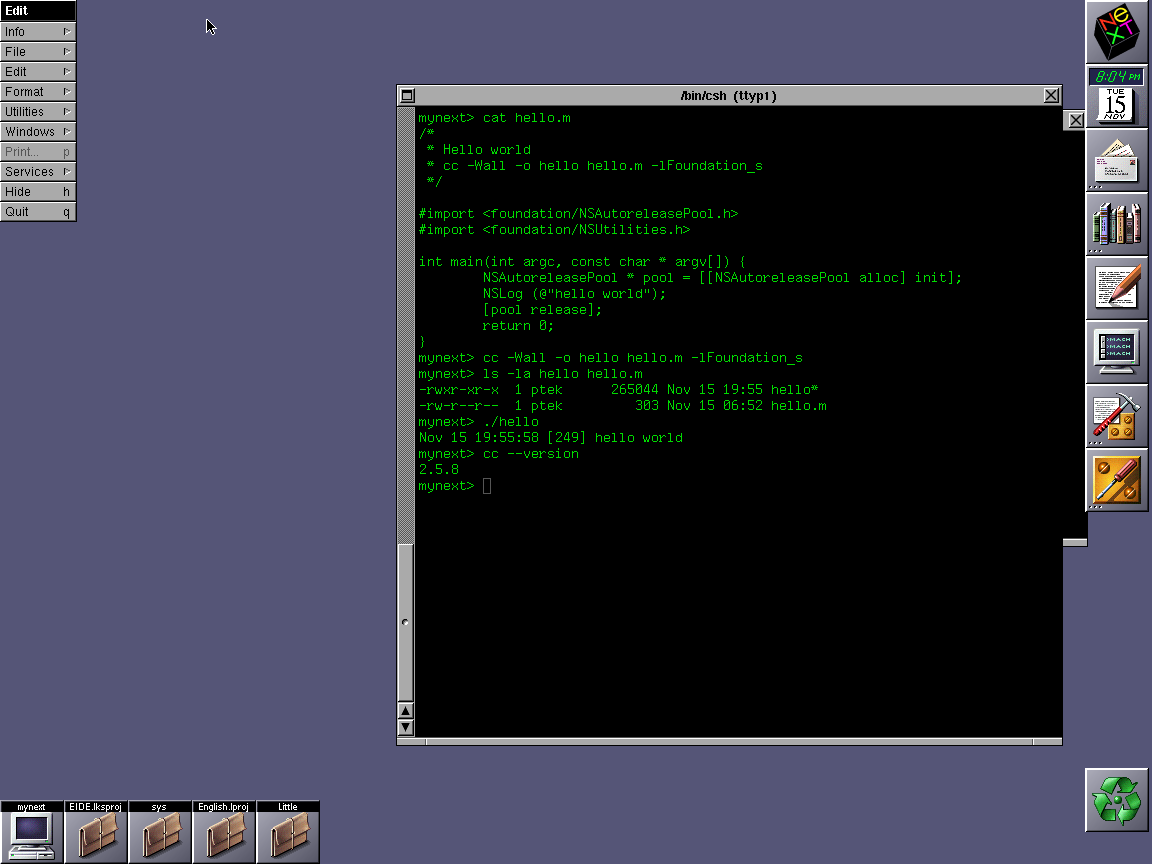Click the terminal scrollbar down arrow
This screenshot has width=1152, height=864.
pyautogui.click(x=405, y=727)
